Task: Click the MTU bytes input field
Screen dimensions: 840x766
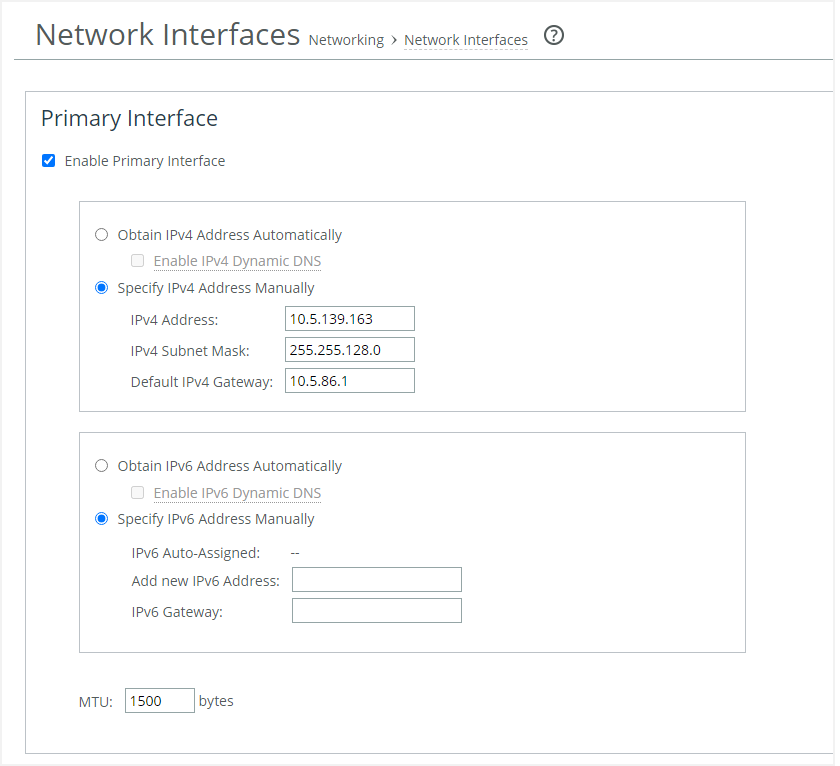Action: [x=160, y=701]
